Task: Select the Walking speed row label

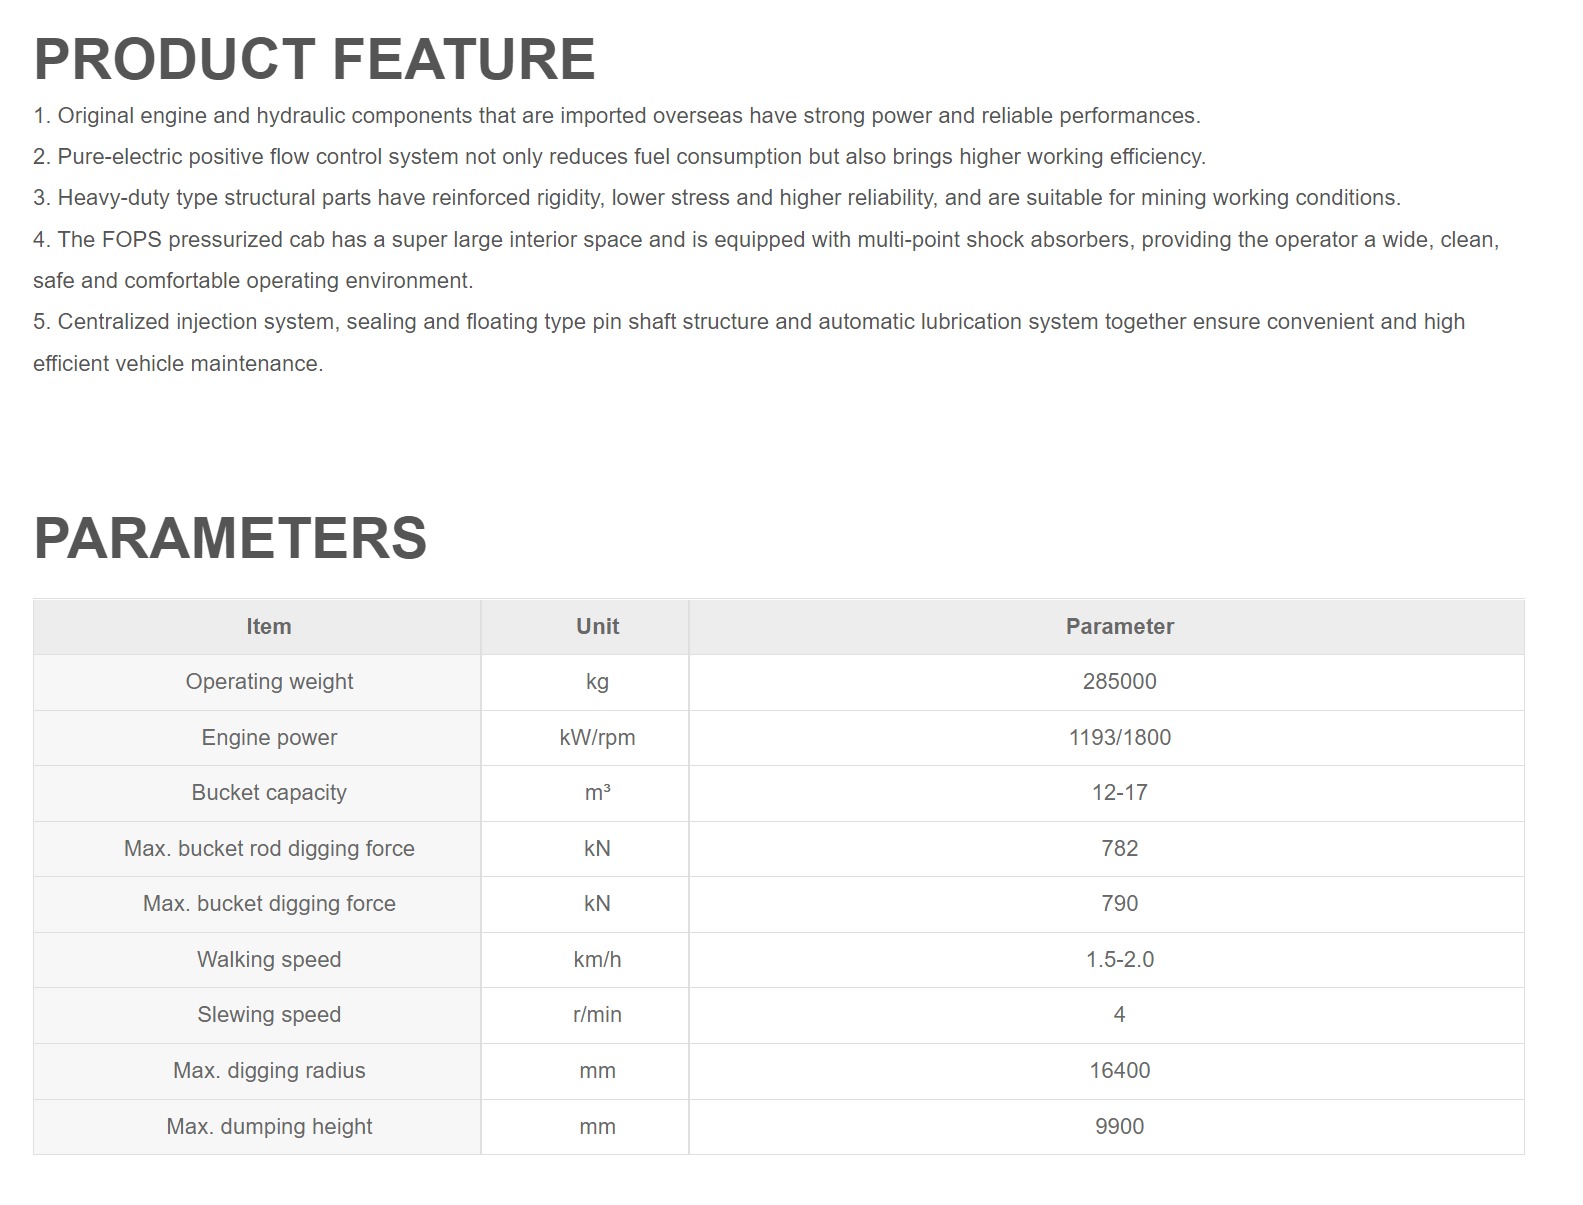Action: (269, 960)
